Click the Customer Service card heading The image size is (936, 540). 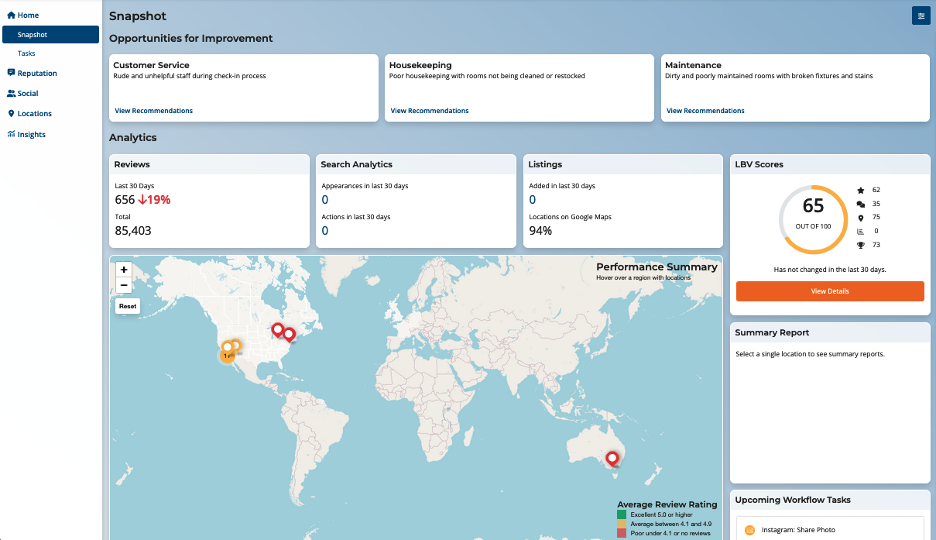(x=151, y=65)
